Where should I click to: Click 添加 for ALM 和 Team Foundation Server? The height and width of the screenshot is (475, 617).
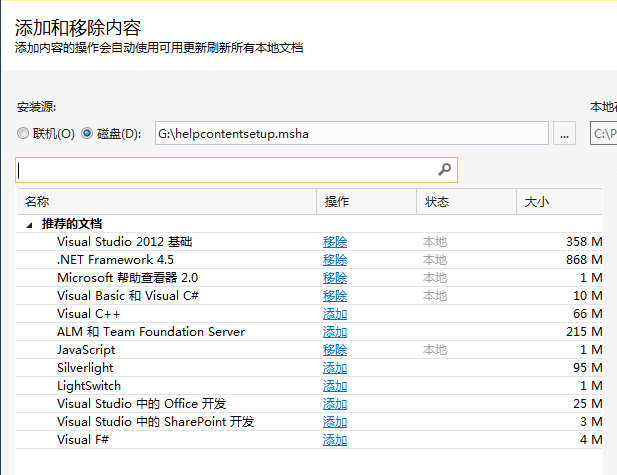(335, 332)
